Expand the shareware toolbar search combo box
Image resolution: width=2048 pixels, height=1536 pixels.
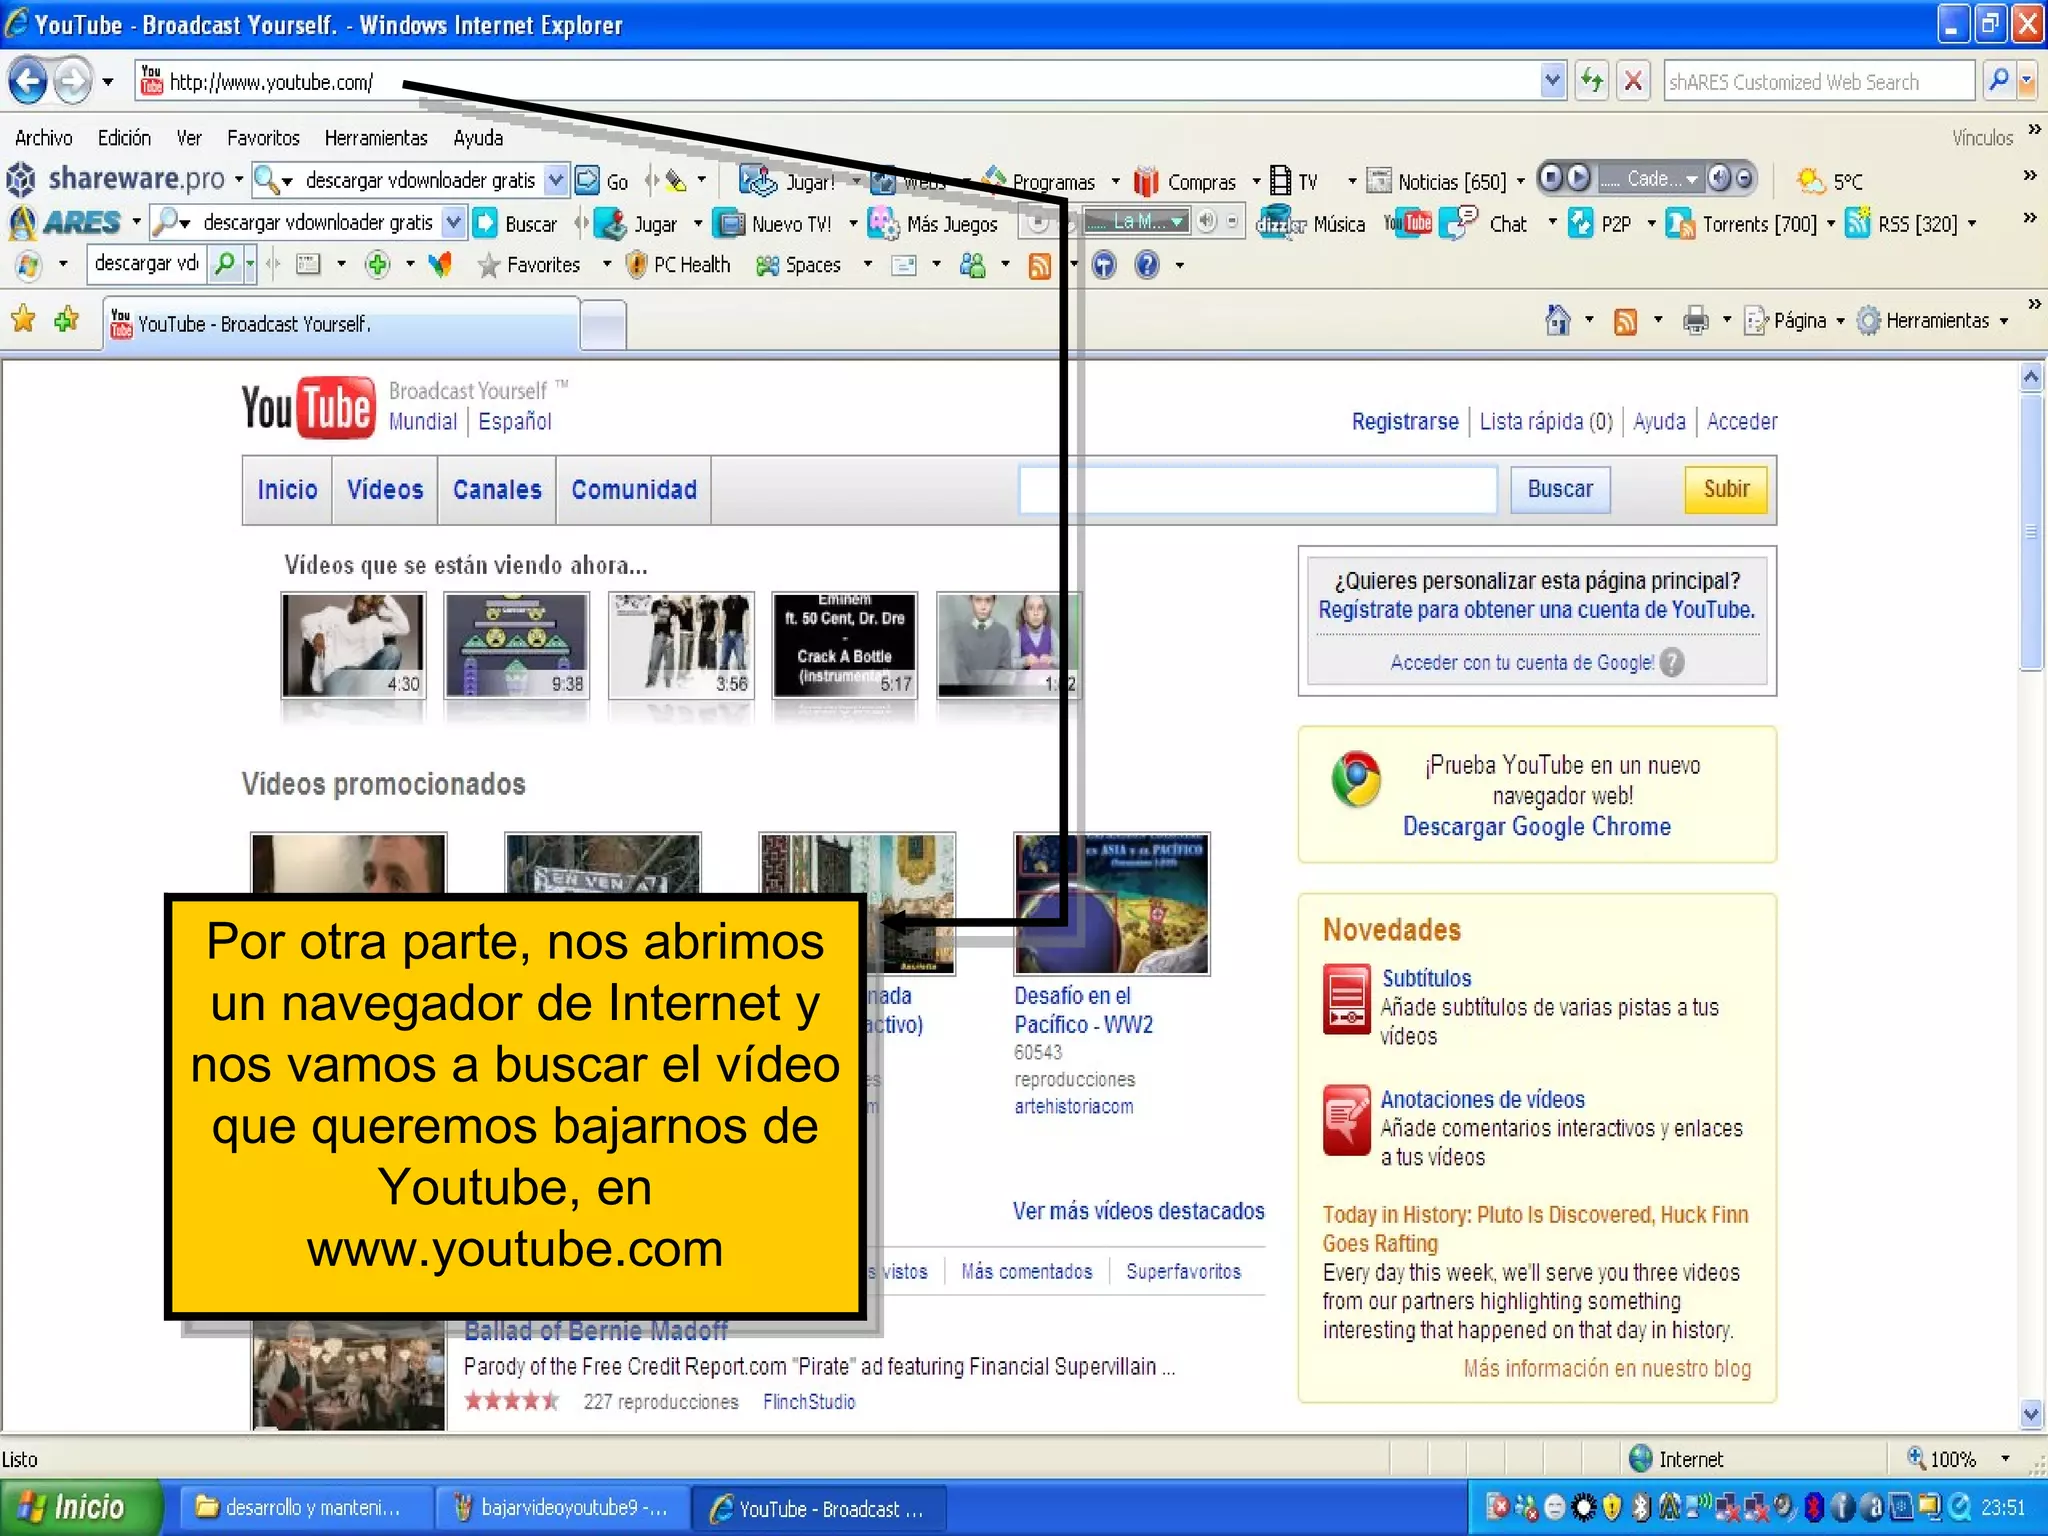(x=557, y=180)
